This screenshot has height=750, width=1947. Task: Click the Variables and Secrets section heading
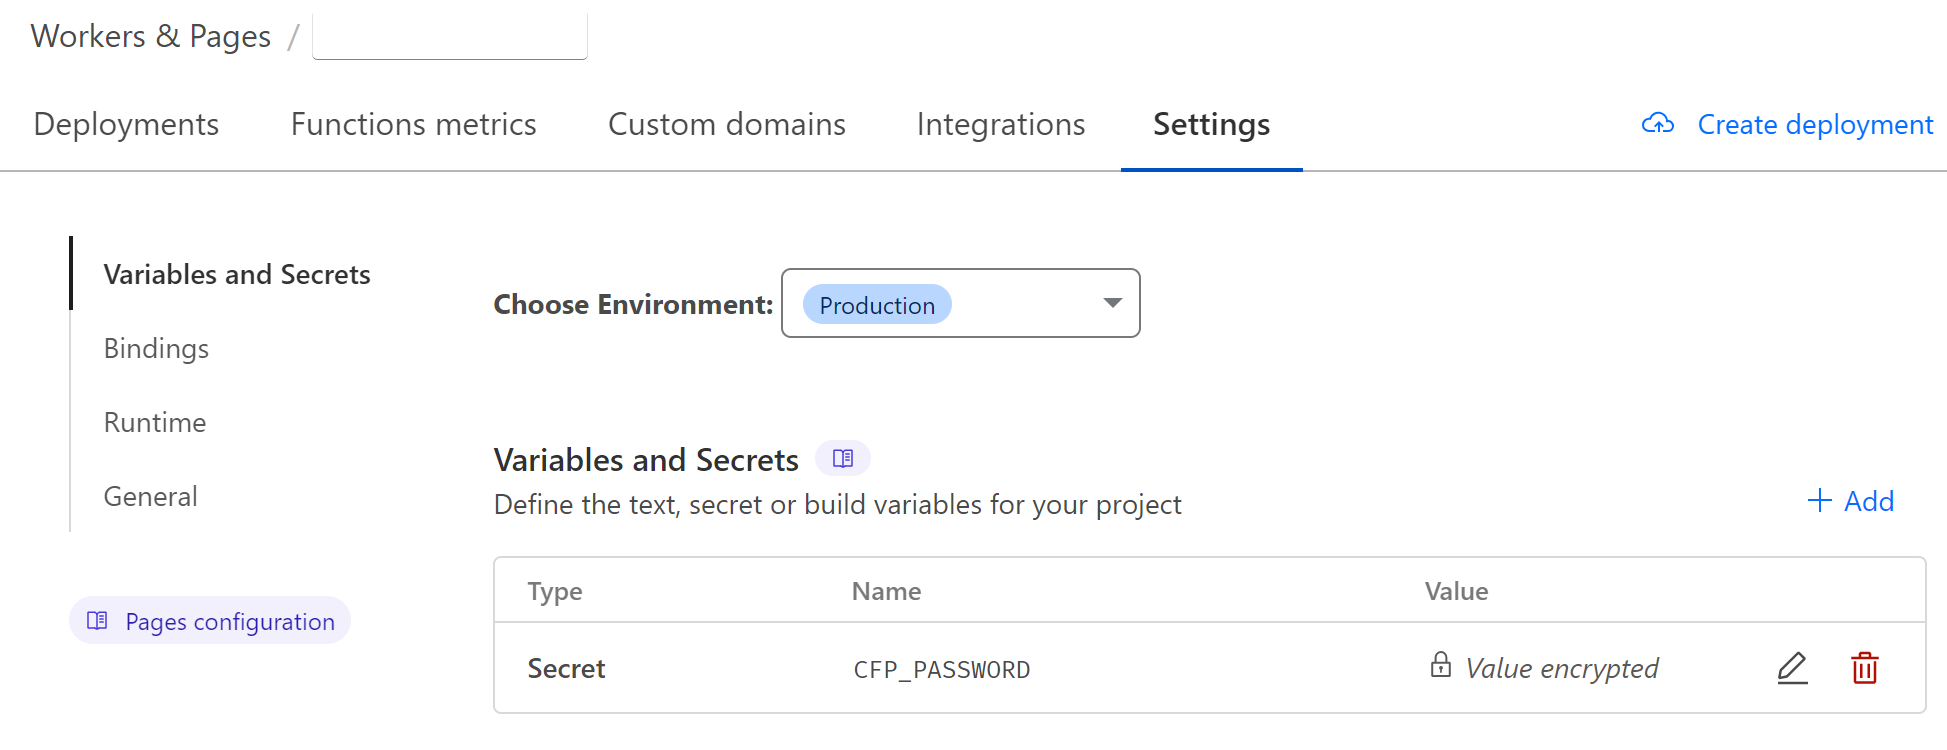pyautogui.click(x=646, y=460)
